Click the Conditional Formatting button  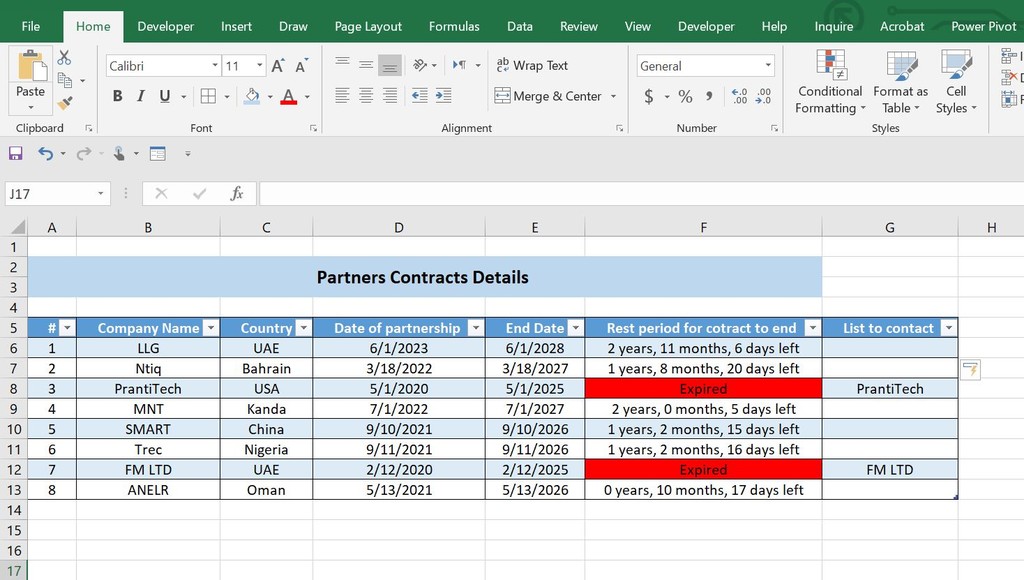click(x=830, y=82)
